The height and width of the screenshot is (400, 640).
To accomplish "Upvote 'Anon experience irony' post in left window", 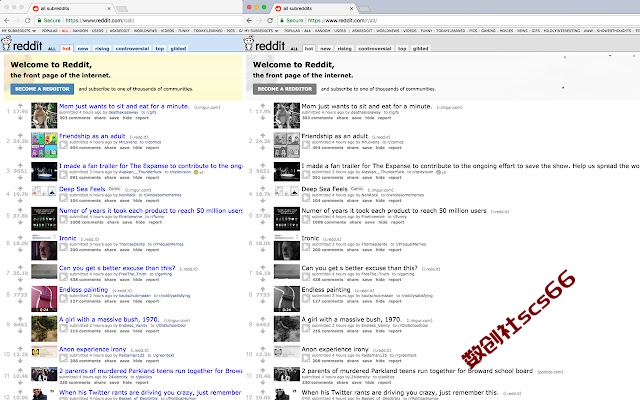I will [20, 348].
